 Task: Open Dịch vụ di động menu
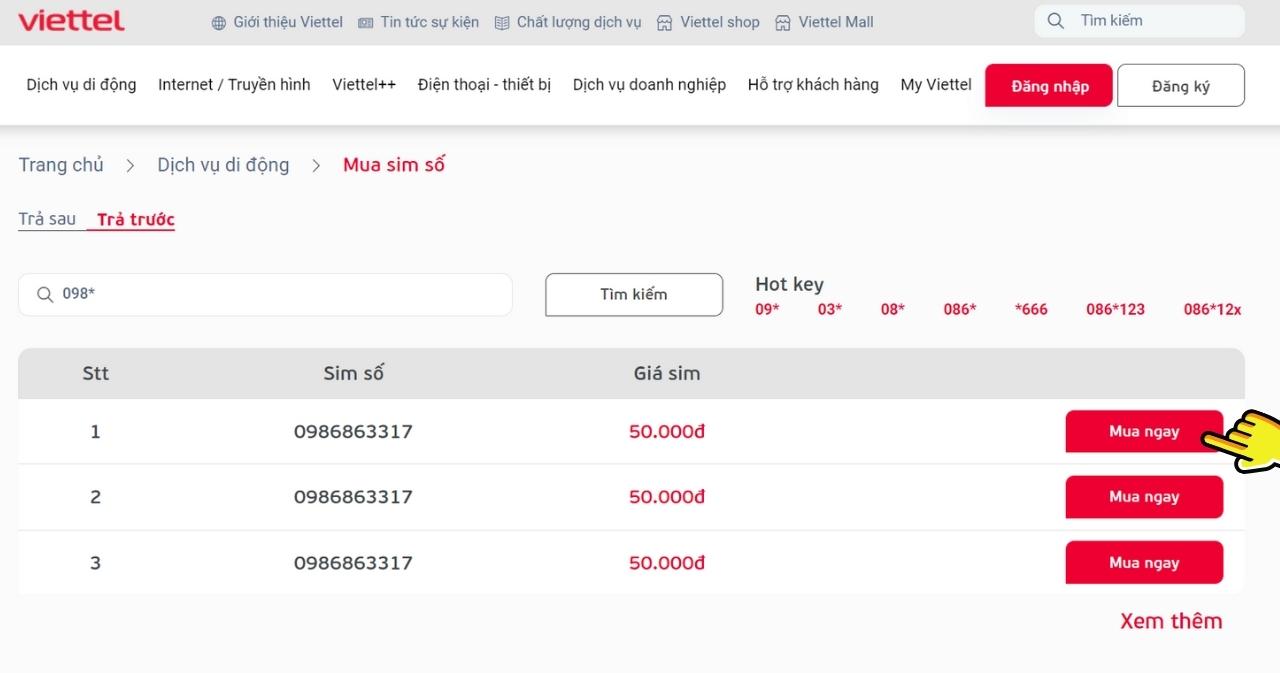pos(81,85)
